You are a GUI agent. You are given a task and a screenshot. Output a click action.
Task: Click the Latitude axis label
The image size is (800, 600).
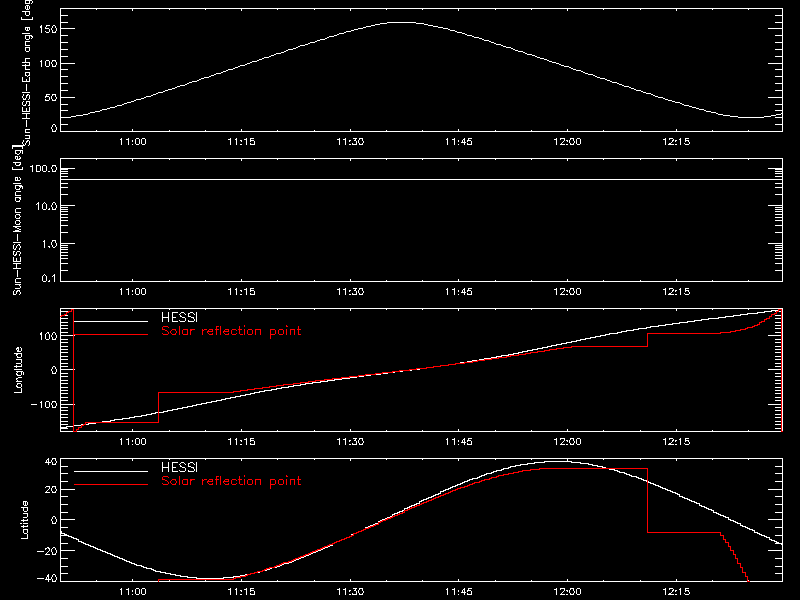[x=24, y=520]
